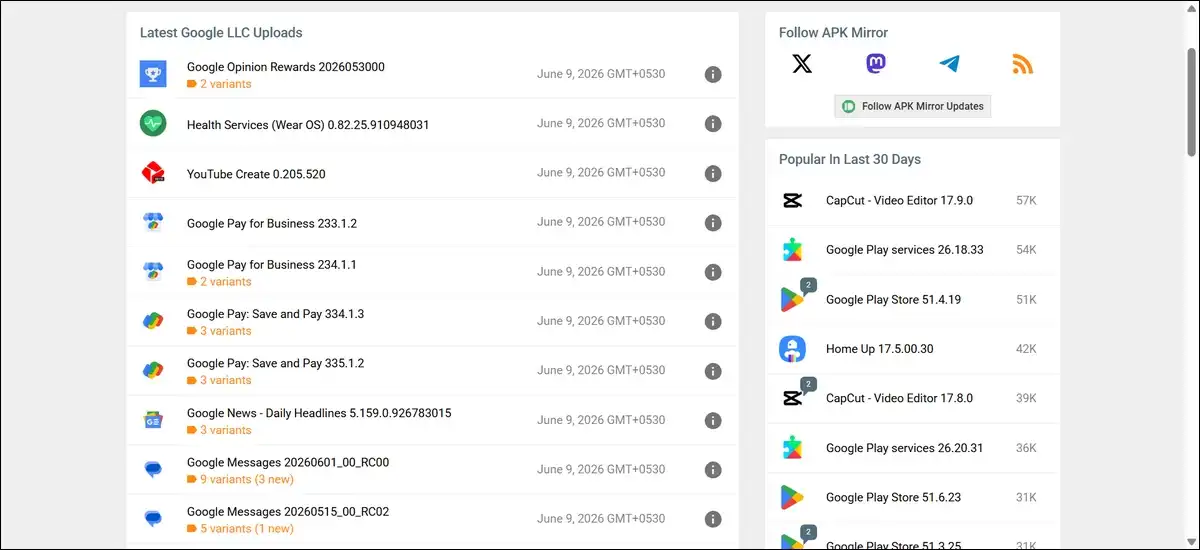
Task: Click the Health Services (Wear OS) app icon
Action: [153, 124]
